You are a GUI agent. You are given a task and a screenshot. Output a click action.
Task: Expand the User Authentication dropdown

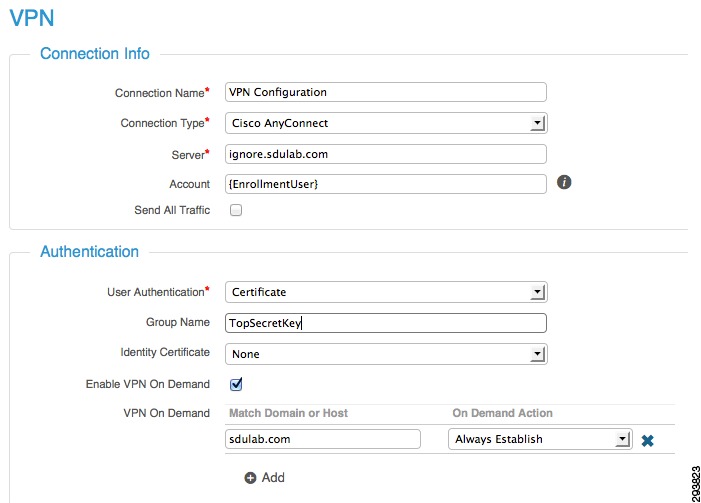click(386, 292)
